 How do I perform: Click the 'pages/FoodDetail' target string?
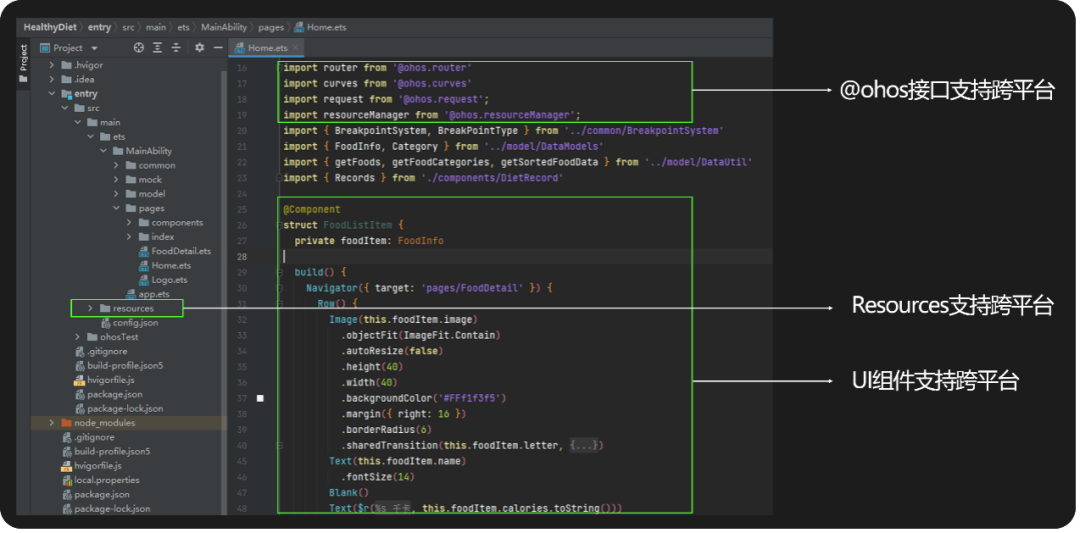click(x=472, y=288)
